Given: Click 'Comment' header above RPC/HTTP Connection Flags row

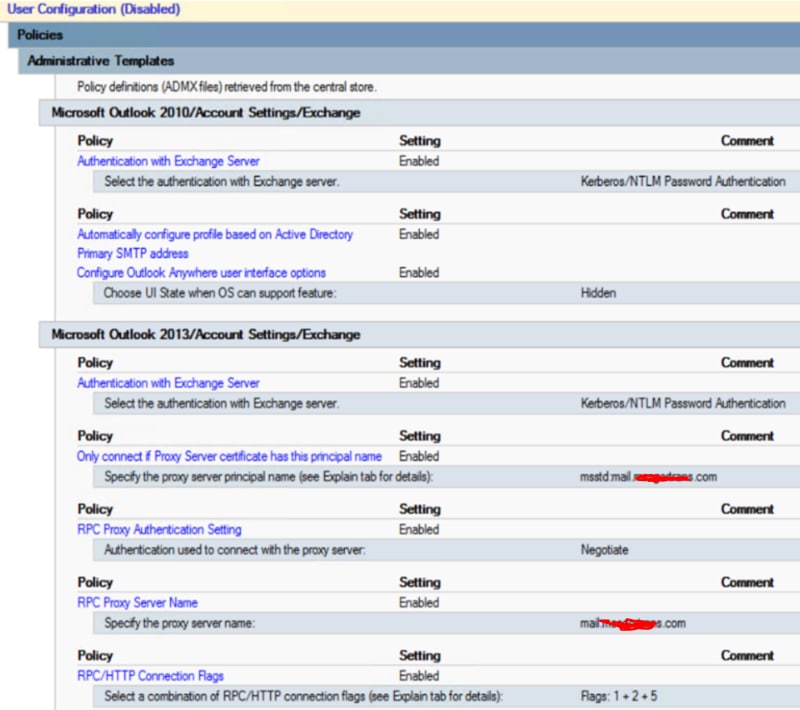Looking at the screenshot, I should pos(747,655).
